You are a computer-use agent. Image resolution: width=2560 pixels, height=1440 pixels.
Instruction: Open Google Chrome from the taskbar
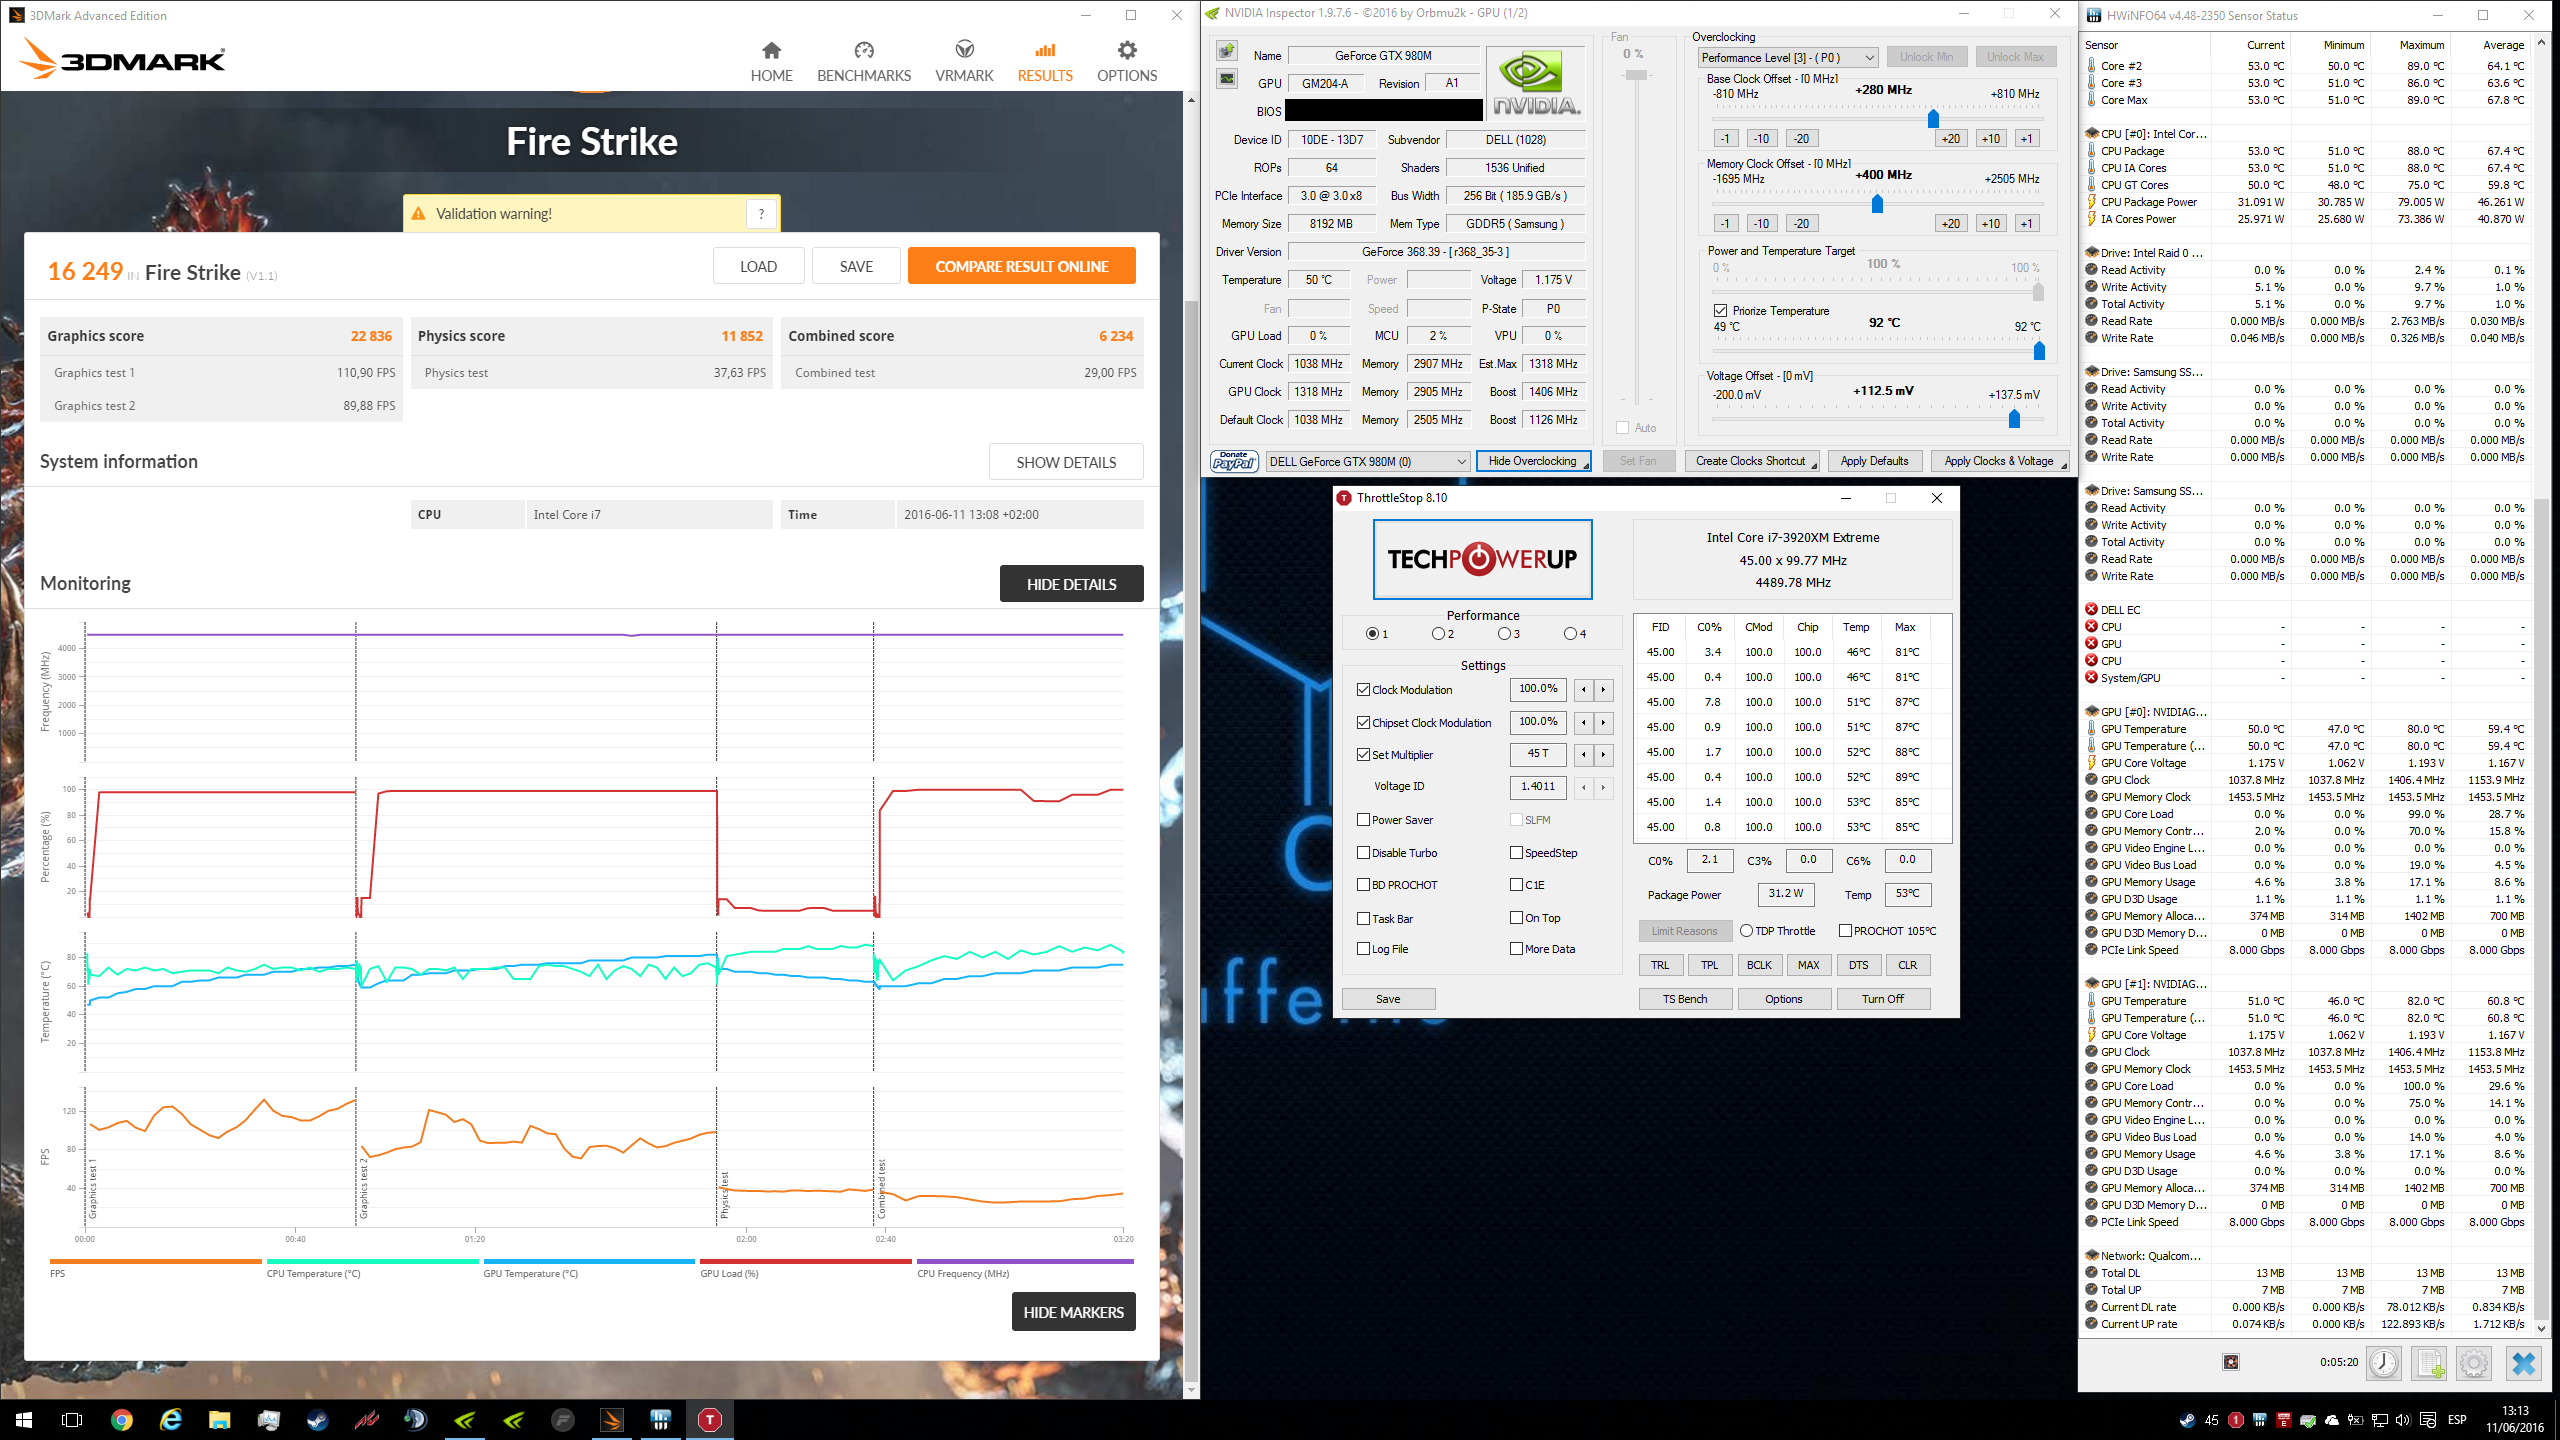[x=121, y=1420]
